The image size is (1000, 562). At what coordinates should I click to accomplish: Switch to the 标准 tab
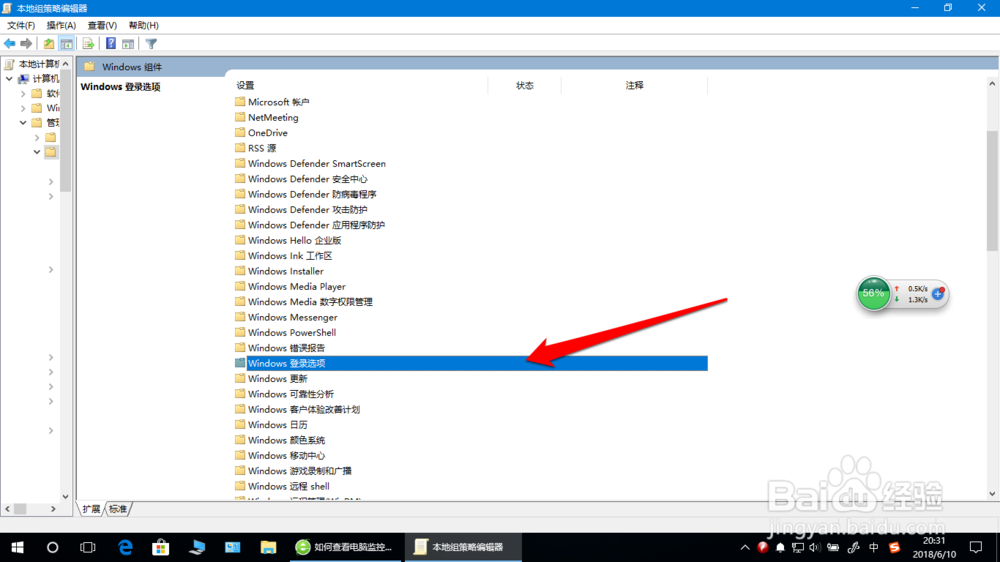(x=118, y=509)
